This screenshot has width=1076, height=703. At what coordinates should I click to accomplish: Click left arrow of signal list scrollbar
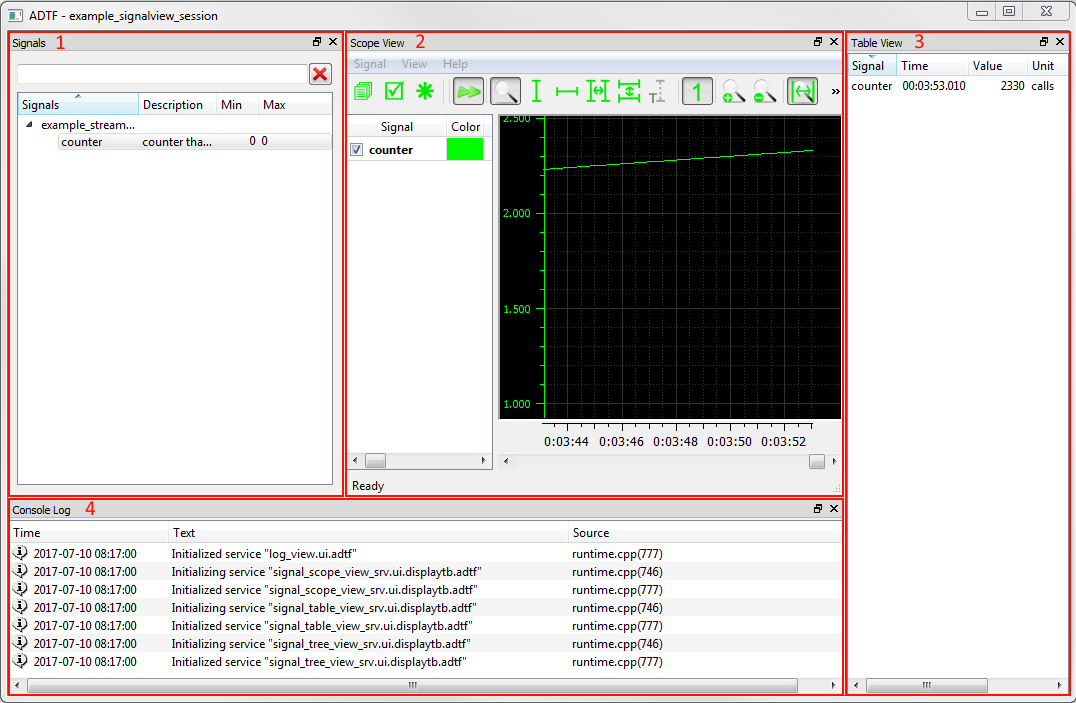(x=355, y=461)
